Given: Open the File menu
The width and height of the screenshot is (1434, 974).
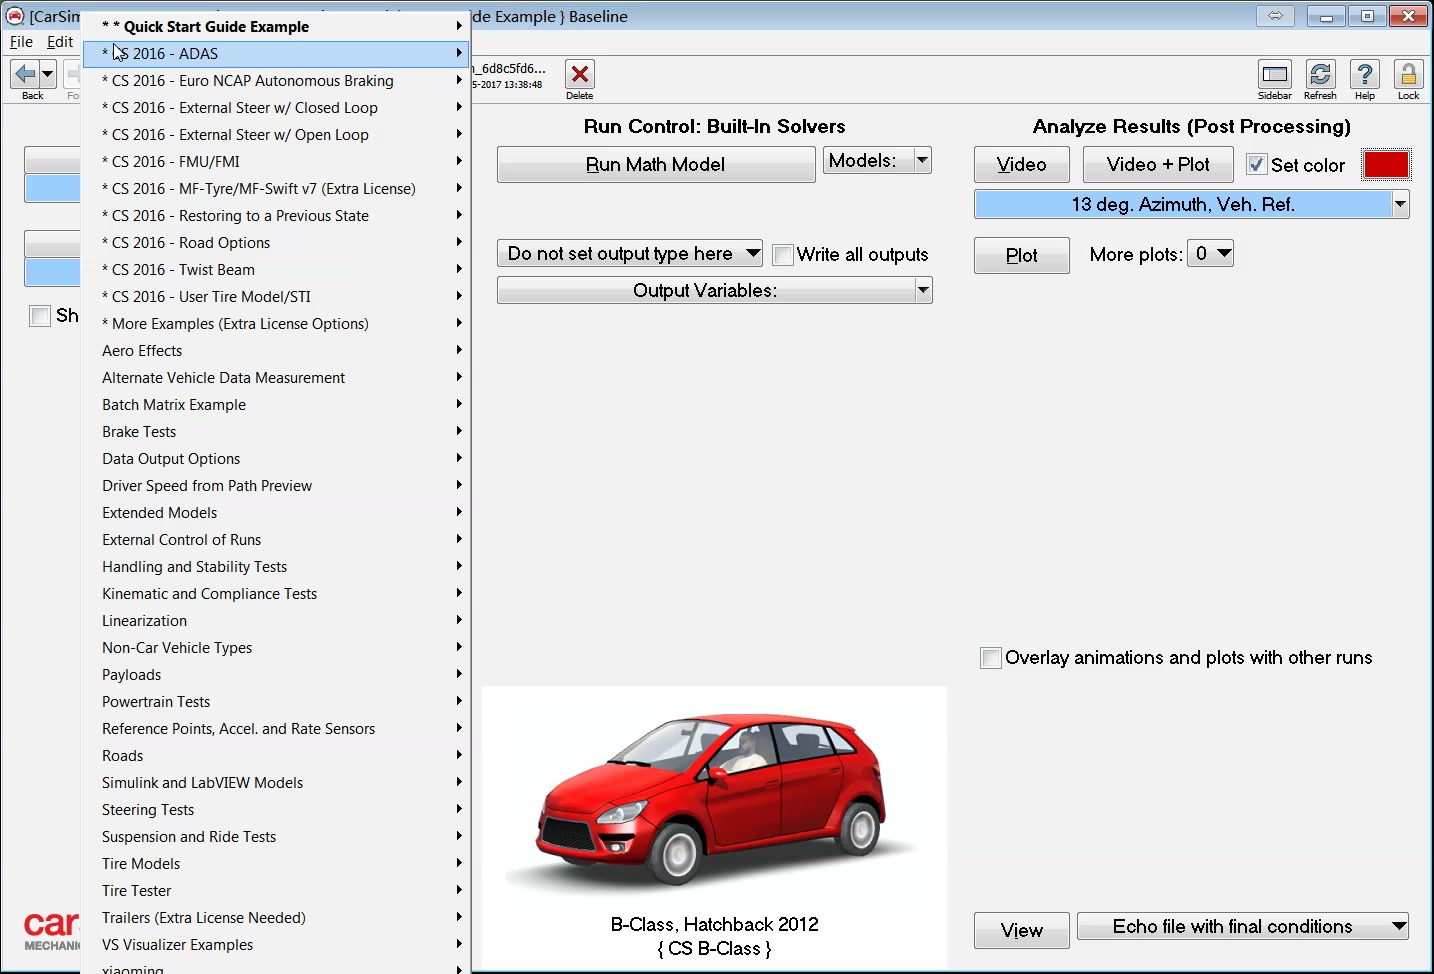Looking at the screenshot, I should [x=21, y=42].
